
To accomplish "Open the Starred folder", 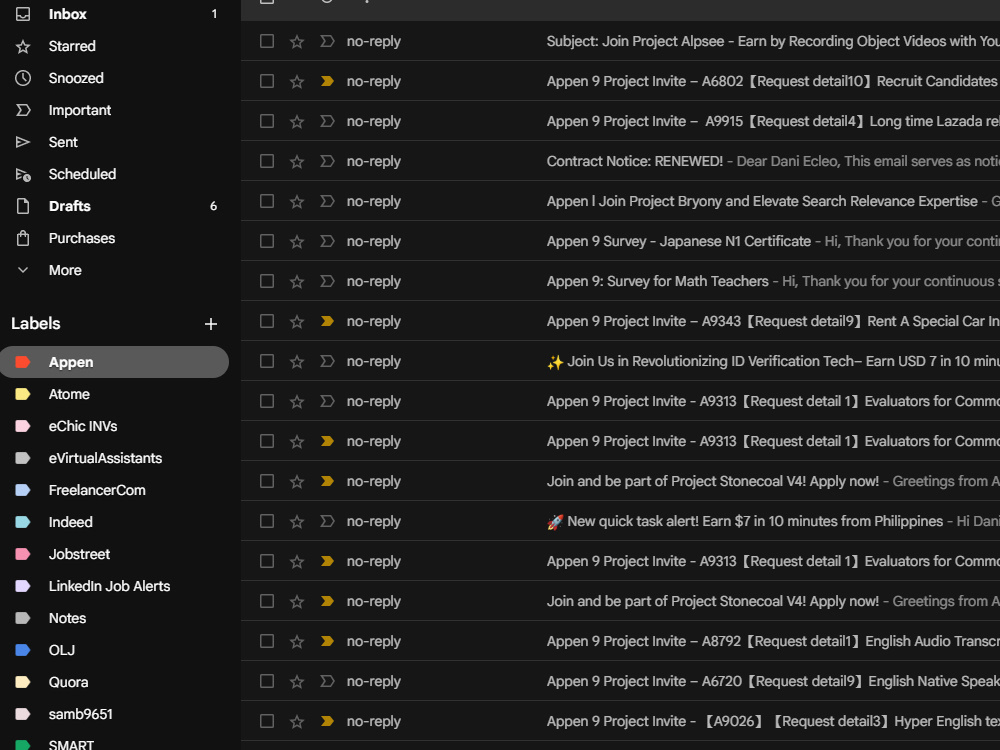I will click(114, 46).
